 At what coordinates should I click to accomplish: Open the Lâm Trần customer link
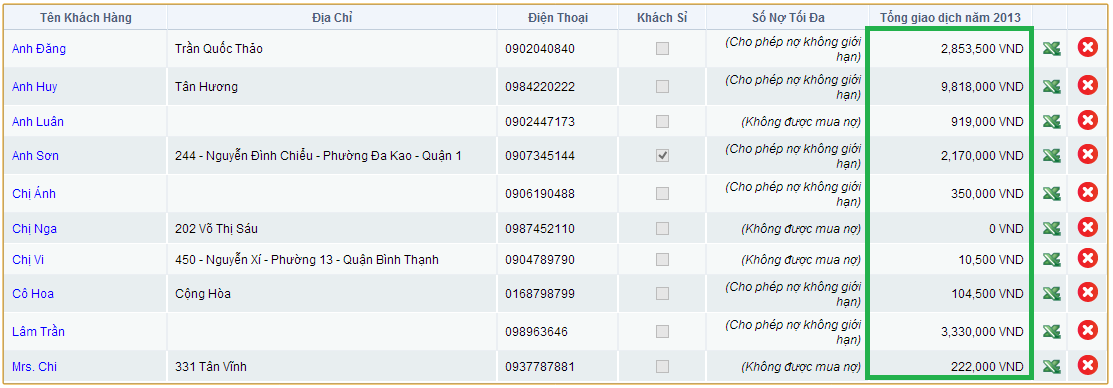pyautogui.click(x=38, y=331)
